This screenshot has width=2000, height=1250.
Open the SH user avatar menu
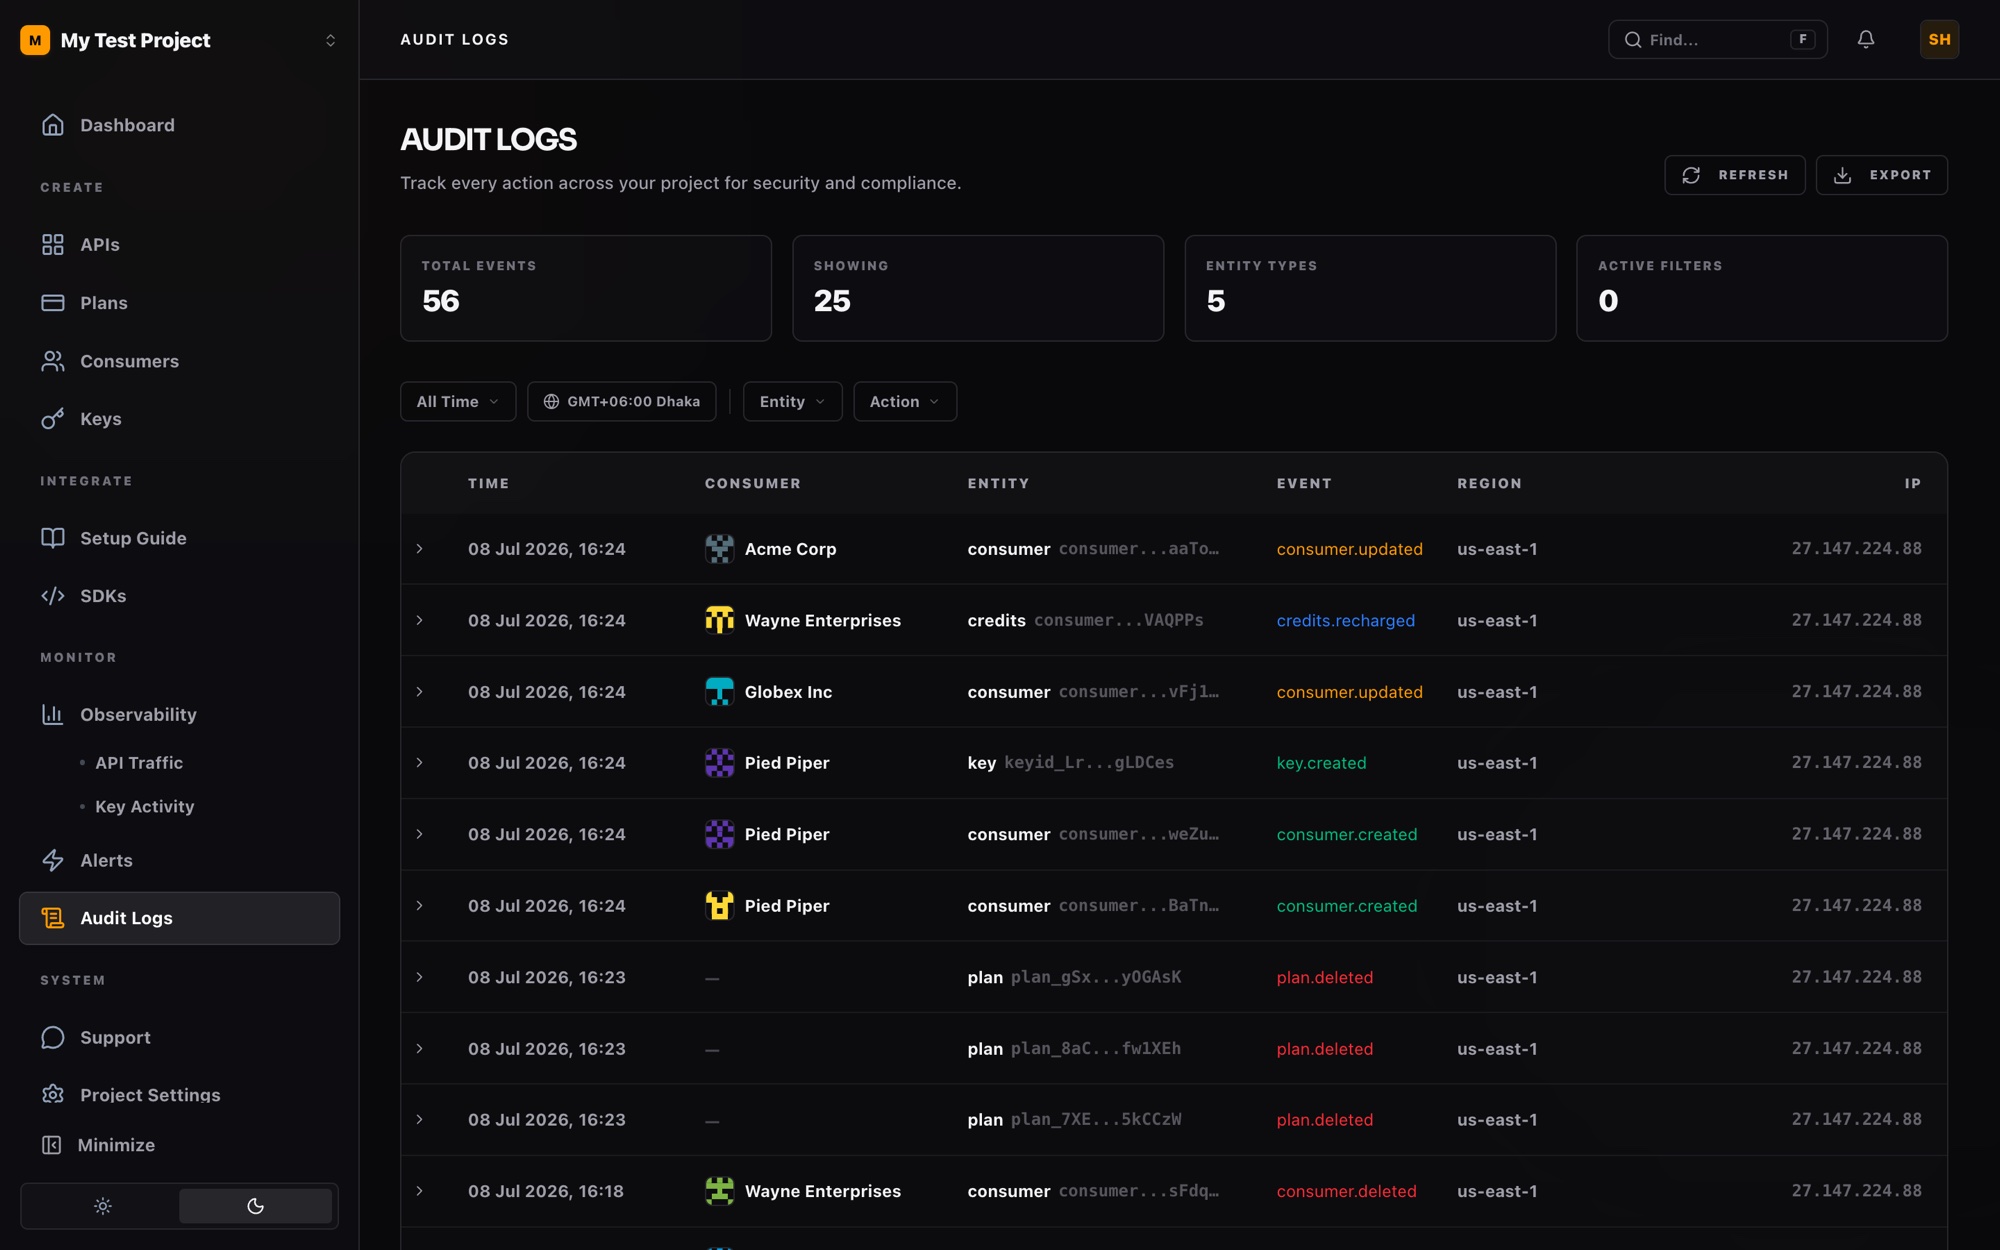(1939, 39)
